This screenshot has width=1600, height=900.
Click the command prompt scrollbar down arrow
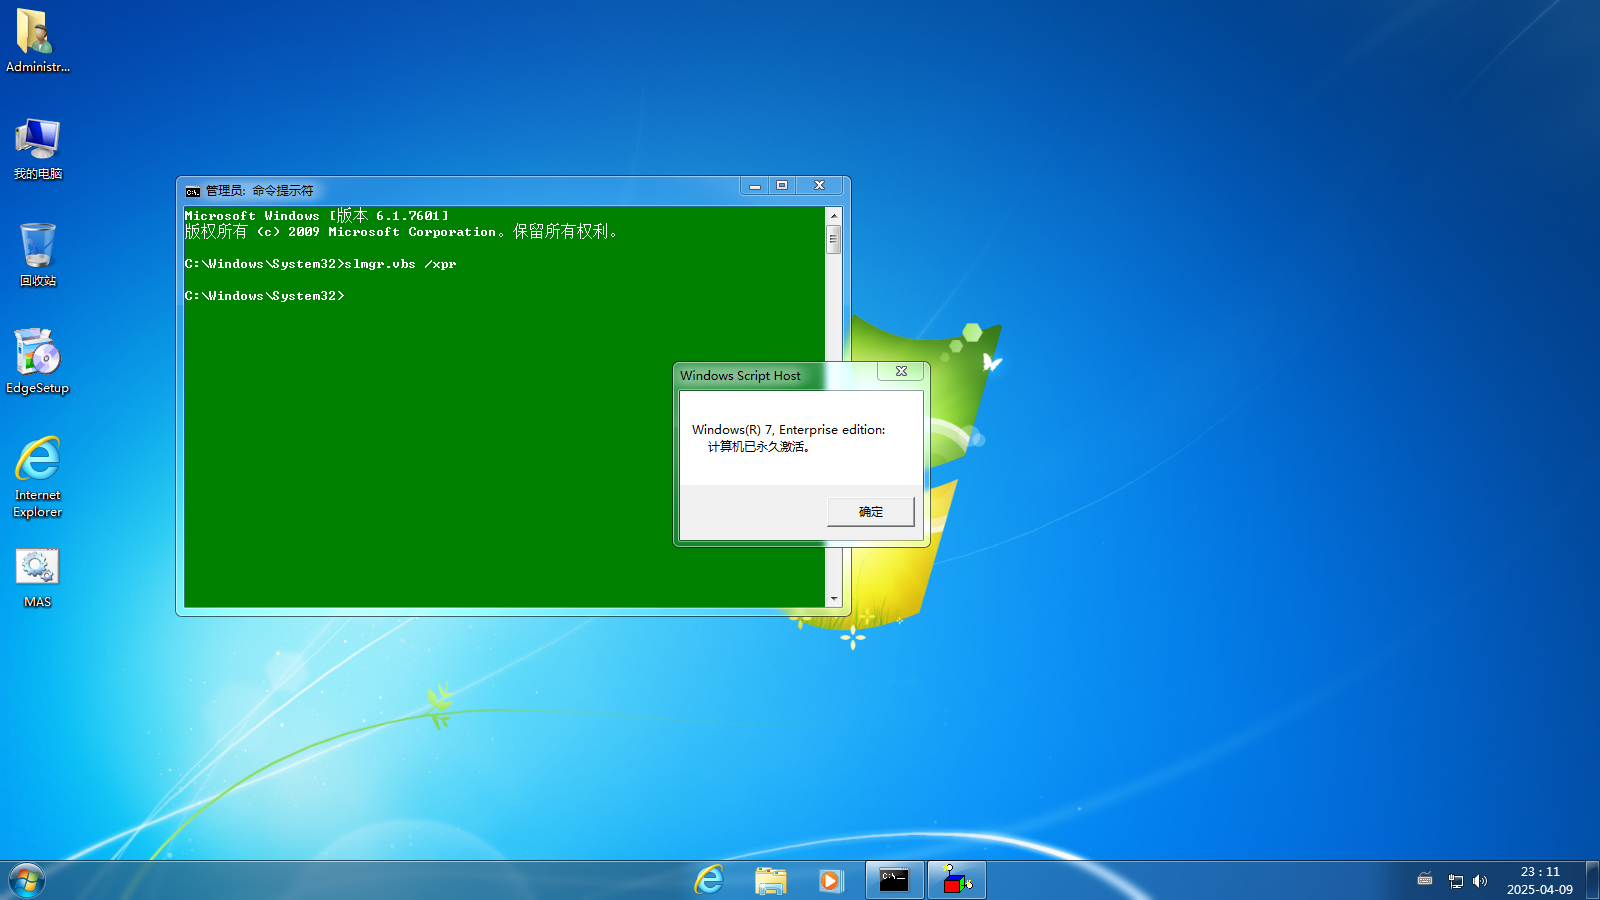coord(833,599)
